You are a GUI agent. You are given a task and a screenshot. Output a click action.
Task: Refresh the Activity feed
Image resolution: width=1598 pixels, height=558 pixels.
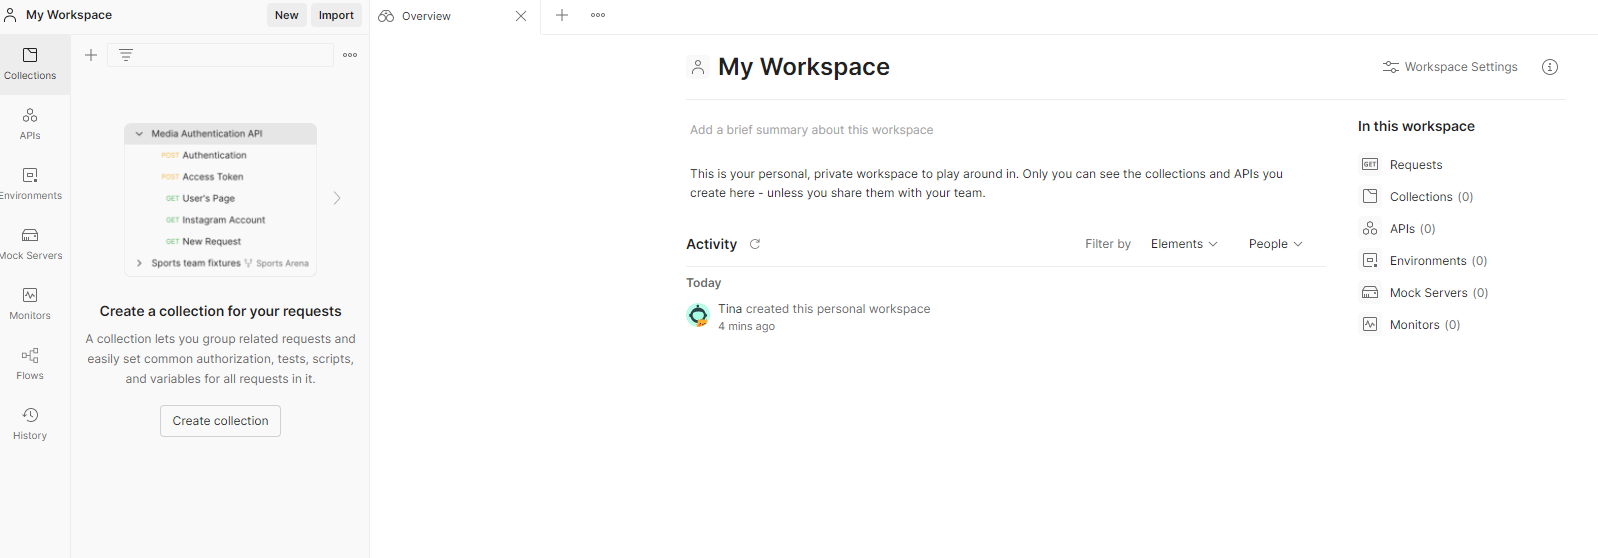pyautogui.click(x=755, y=244)
